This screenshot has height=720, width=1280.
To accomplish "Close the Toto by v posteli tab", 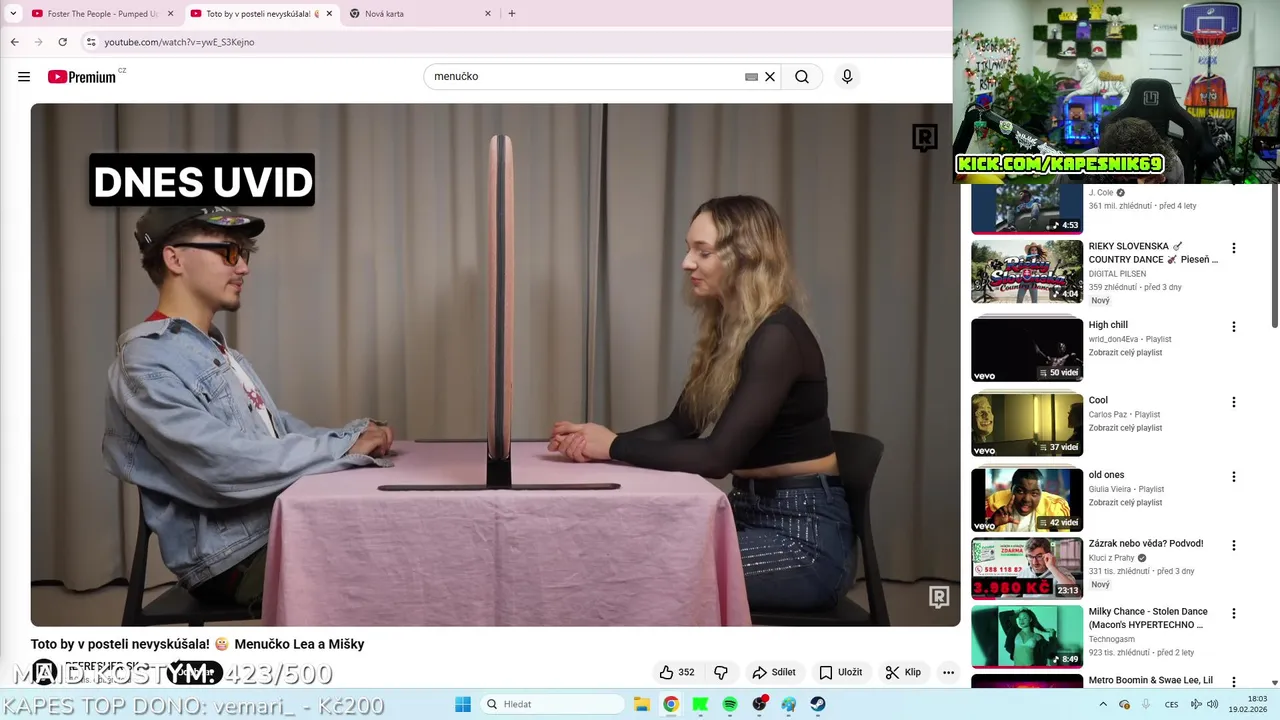I will (329, 14).
